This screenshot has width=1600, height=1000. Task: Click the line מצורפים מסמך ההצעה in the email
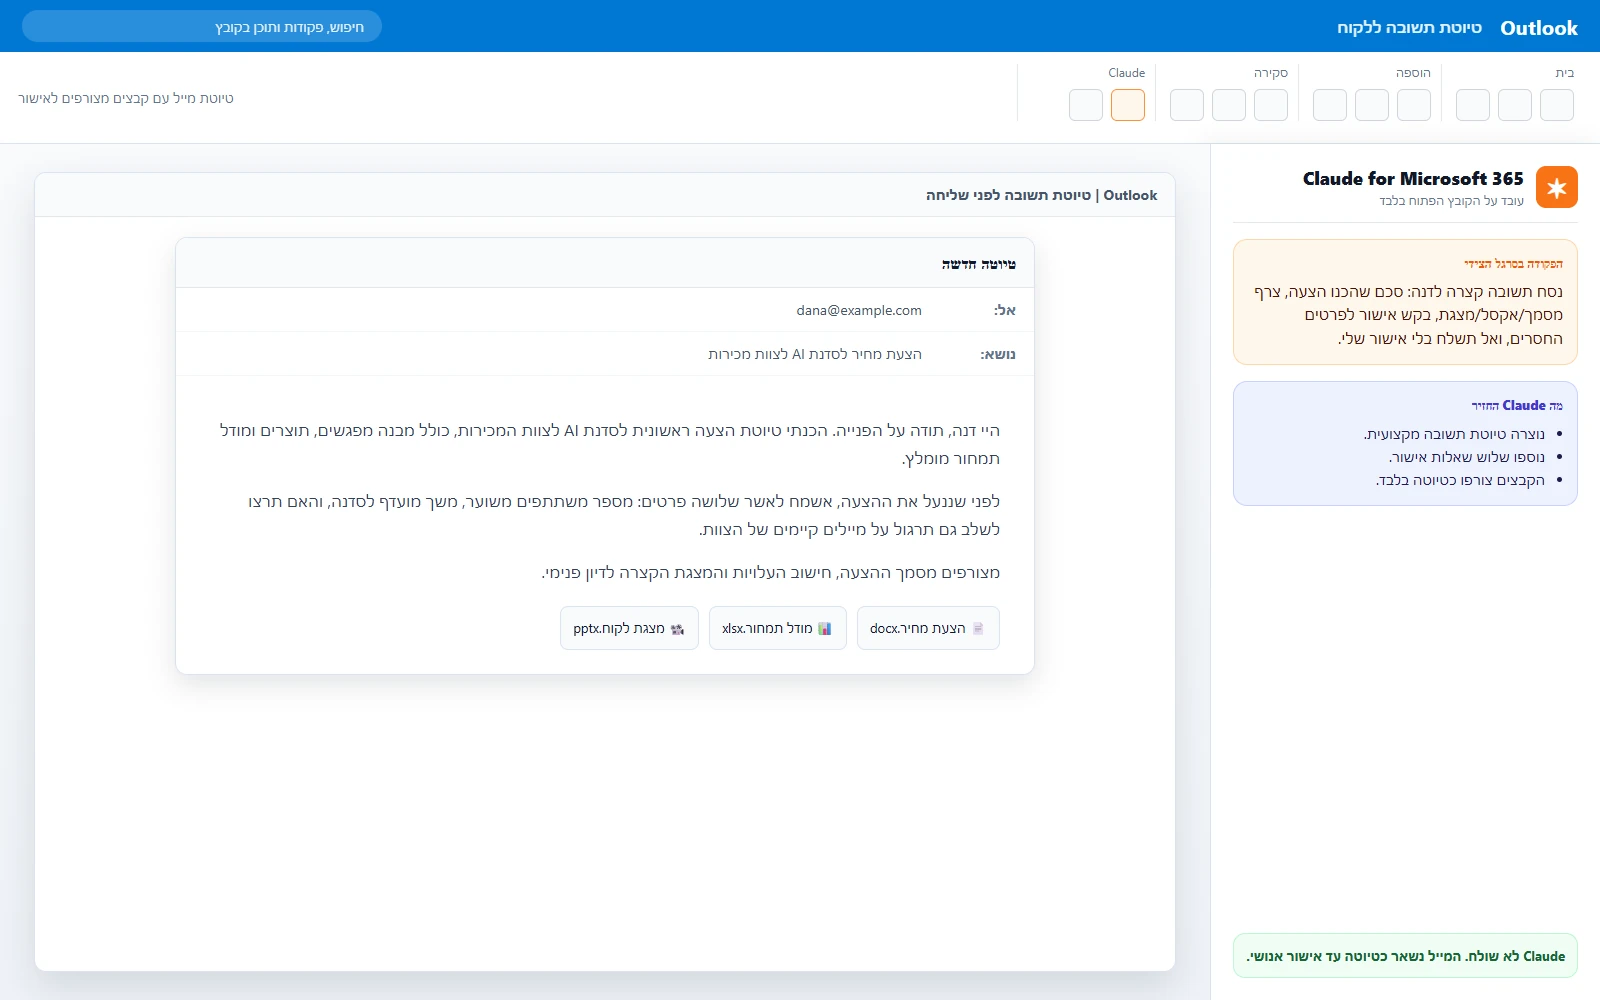771,572
